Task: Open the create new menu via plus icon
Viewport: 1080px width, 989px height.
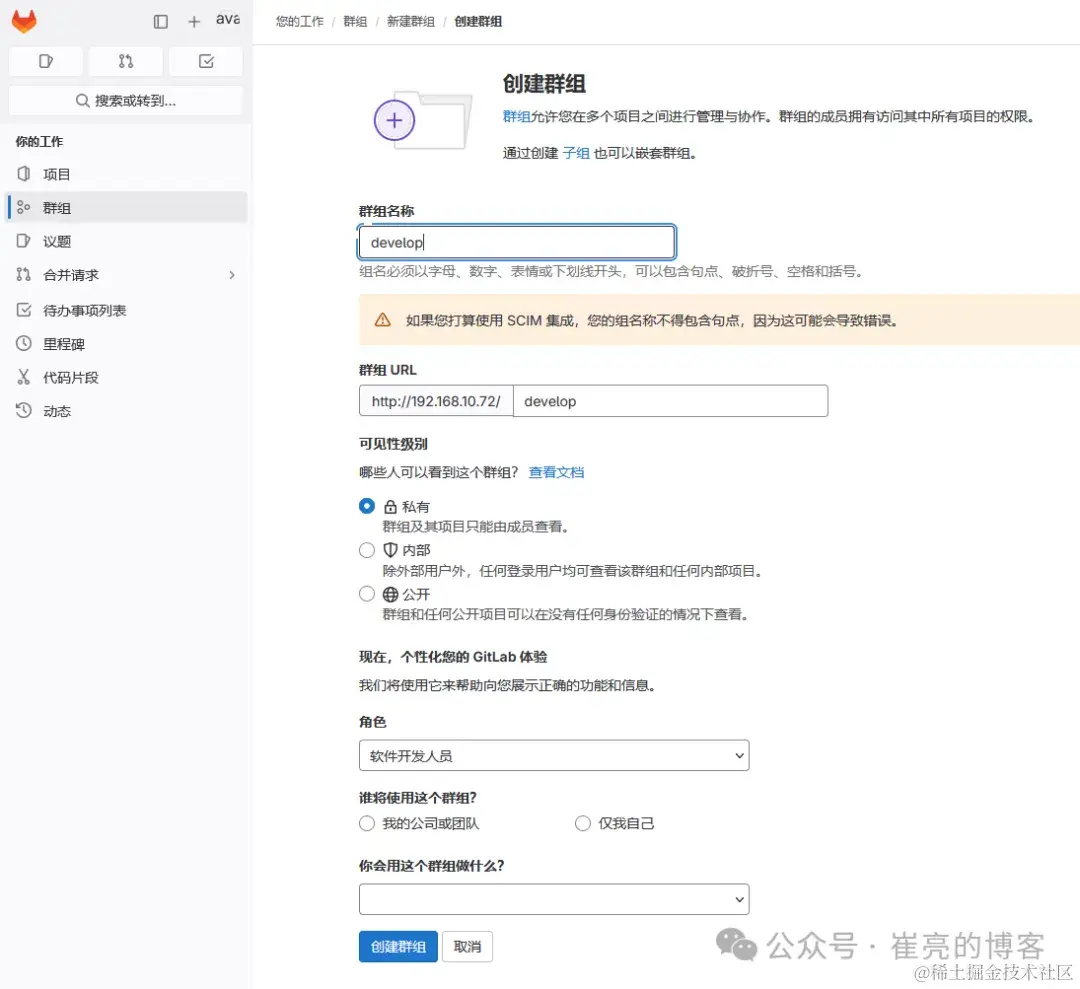Action: tap(193, 21)
